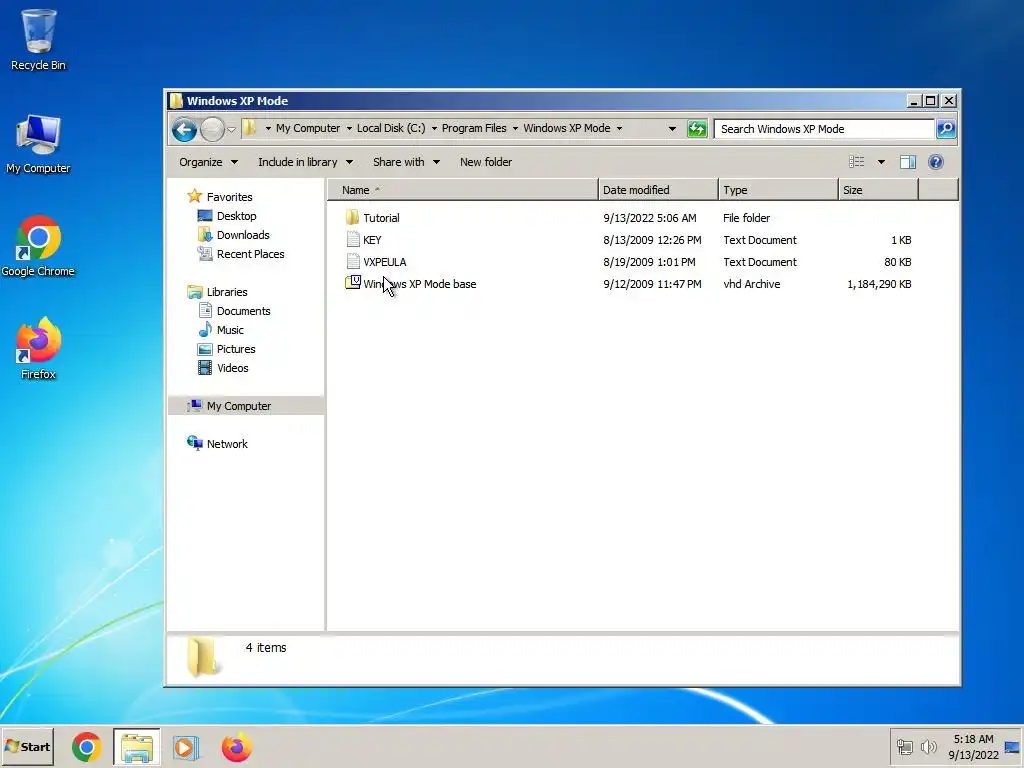Sort by the Type column header
This screenshot has width=1024, height=768.
pos(778,190)
